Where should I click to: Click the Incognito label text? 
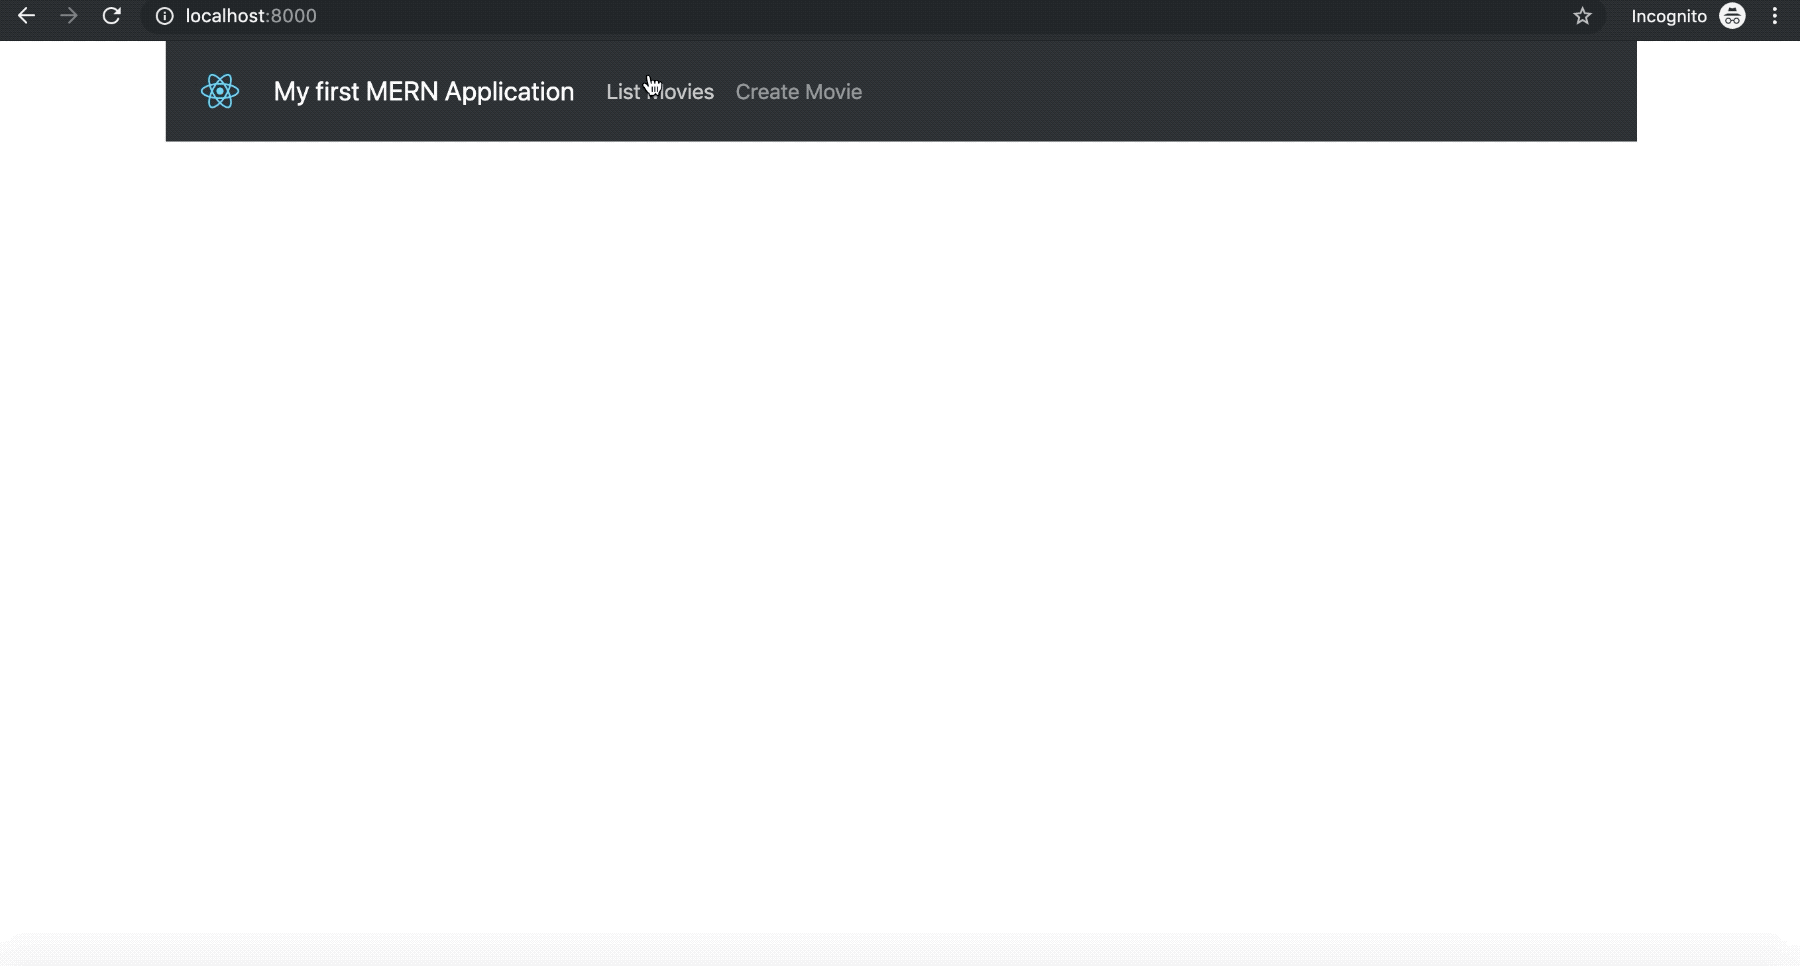click(1667, 16)
